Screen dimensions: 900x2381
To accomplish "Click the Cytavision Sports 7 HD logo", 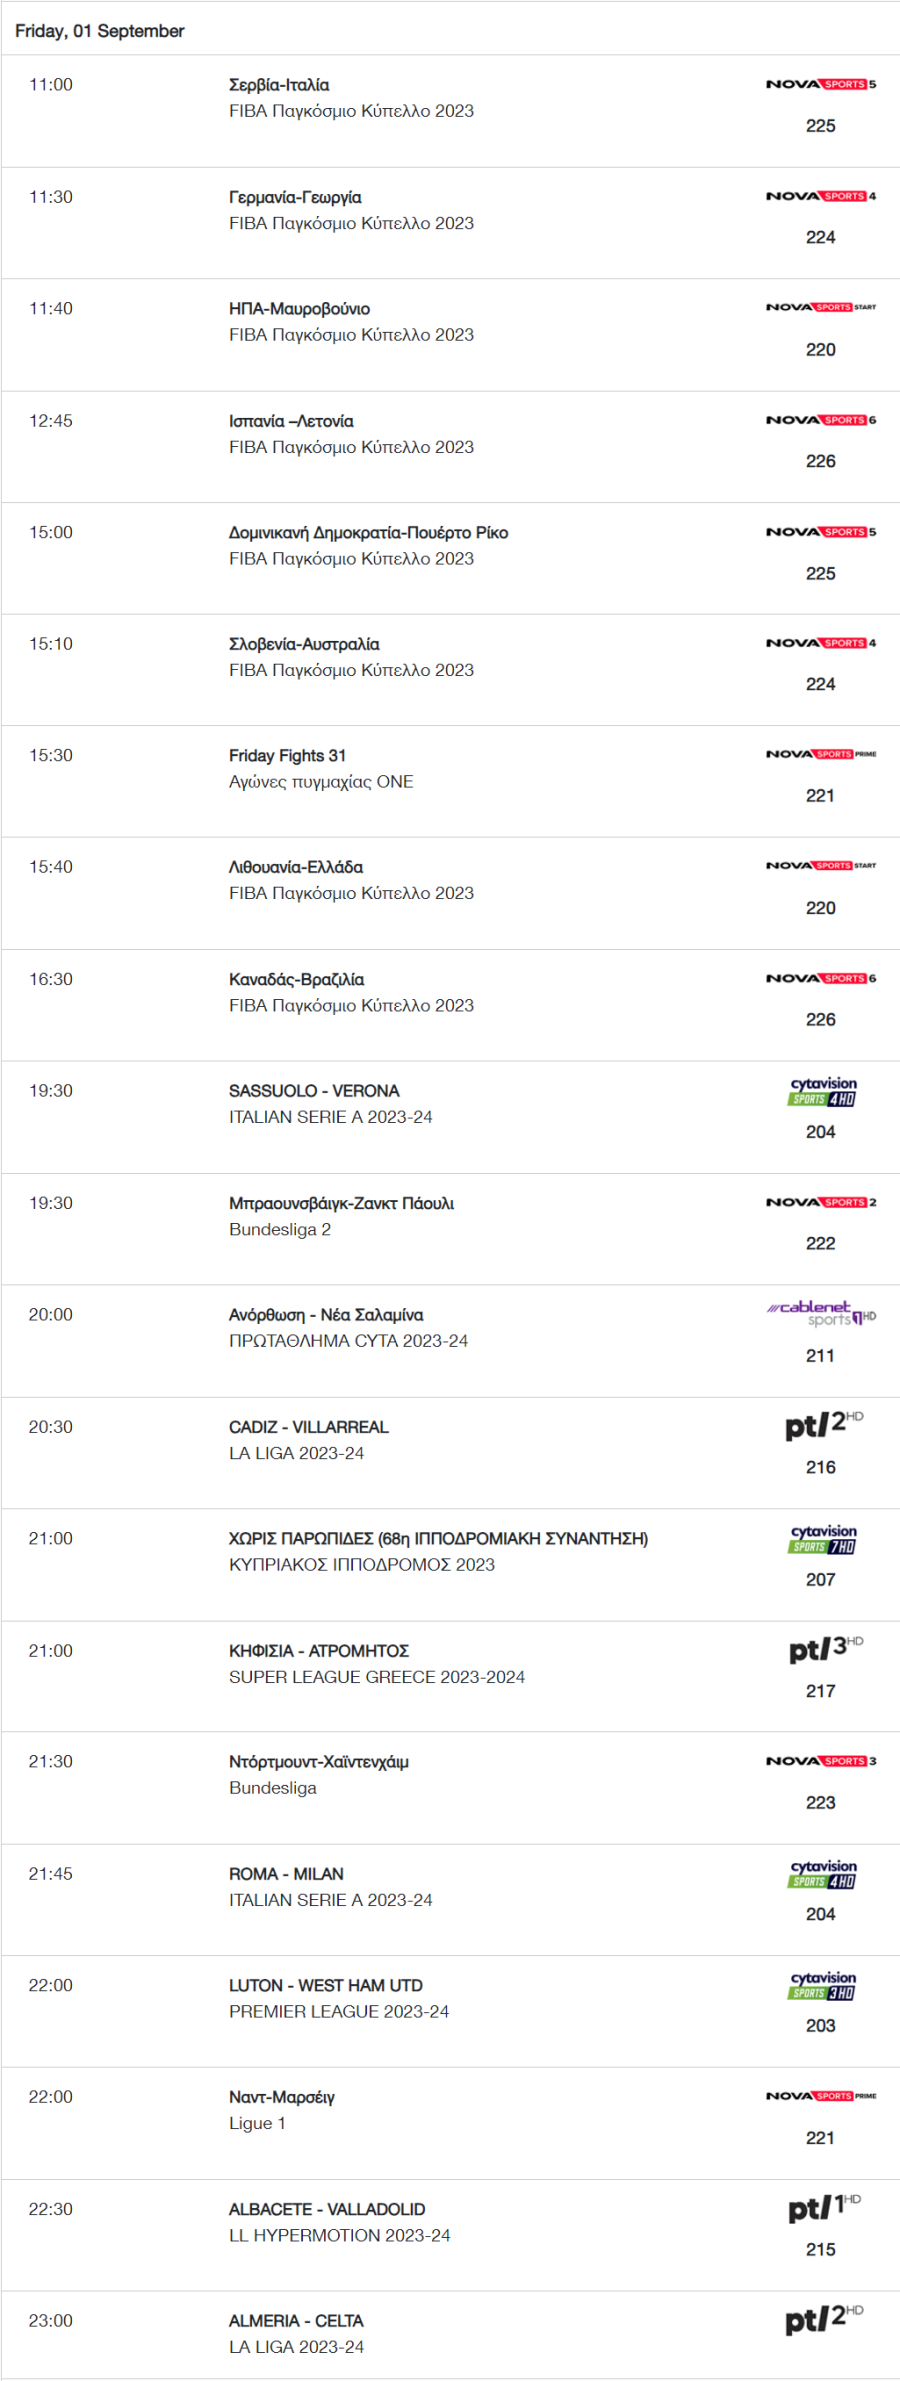I will tap(823, 1539).
